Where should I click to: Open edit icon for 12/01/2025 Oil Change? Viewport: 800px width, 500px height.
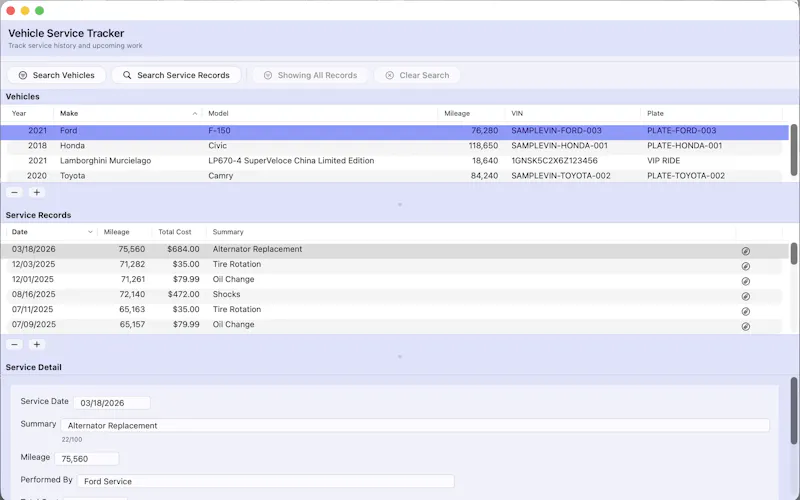click(x=745, y=281)
